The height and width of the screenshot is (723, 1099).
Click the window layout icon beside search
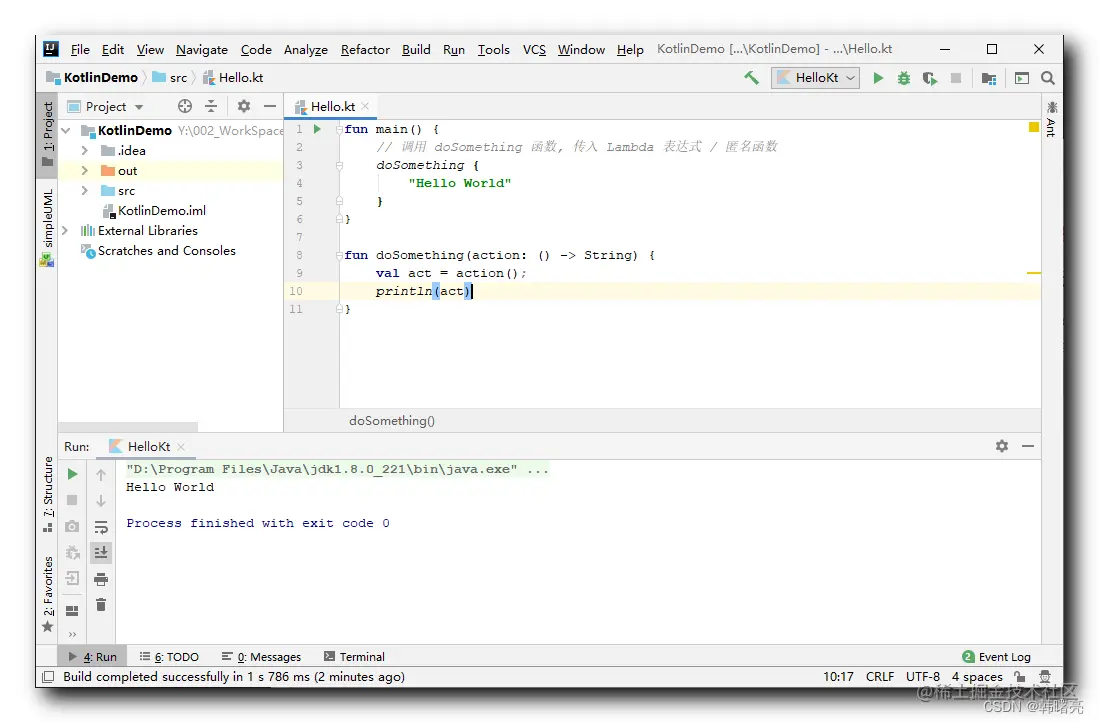pos(1022,78)
